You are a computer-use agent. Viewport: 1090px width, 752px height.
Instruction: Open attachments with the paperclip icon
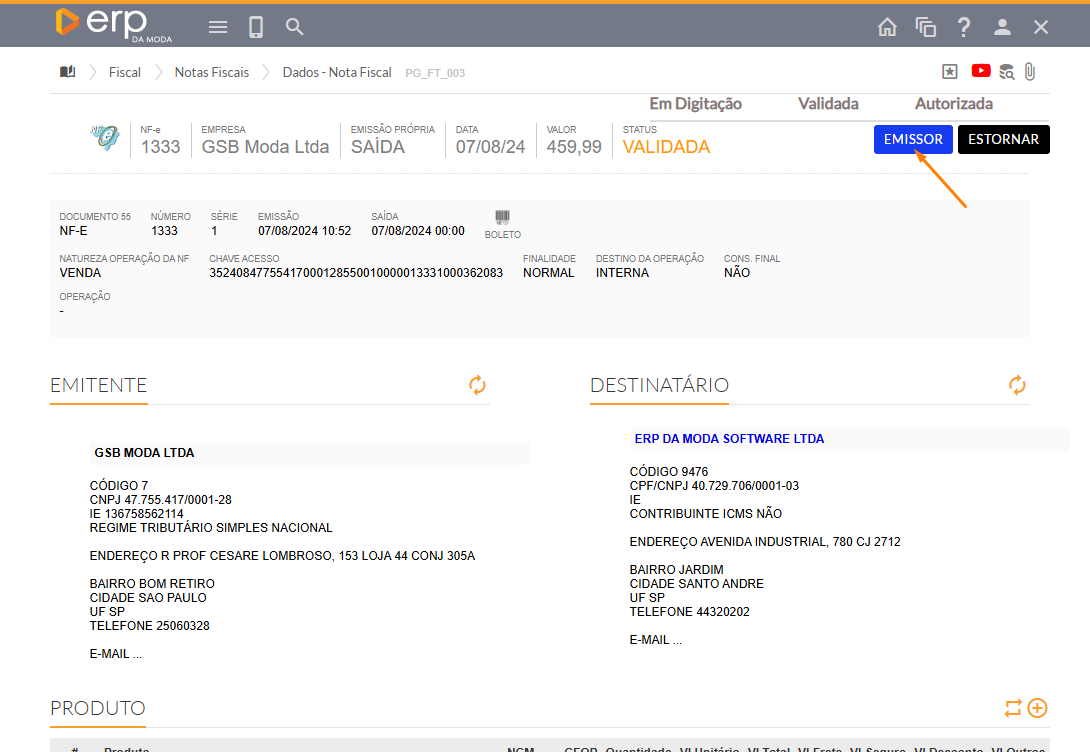coord(1030,72)
